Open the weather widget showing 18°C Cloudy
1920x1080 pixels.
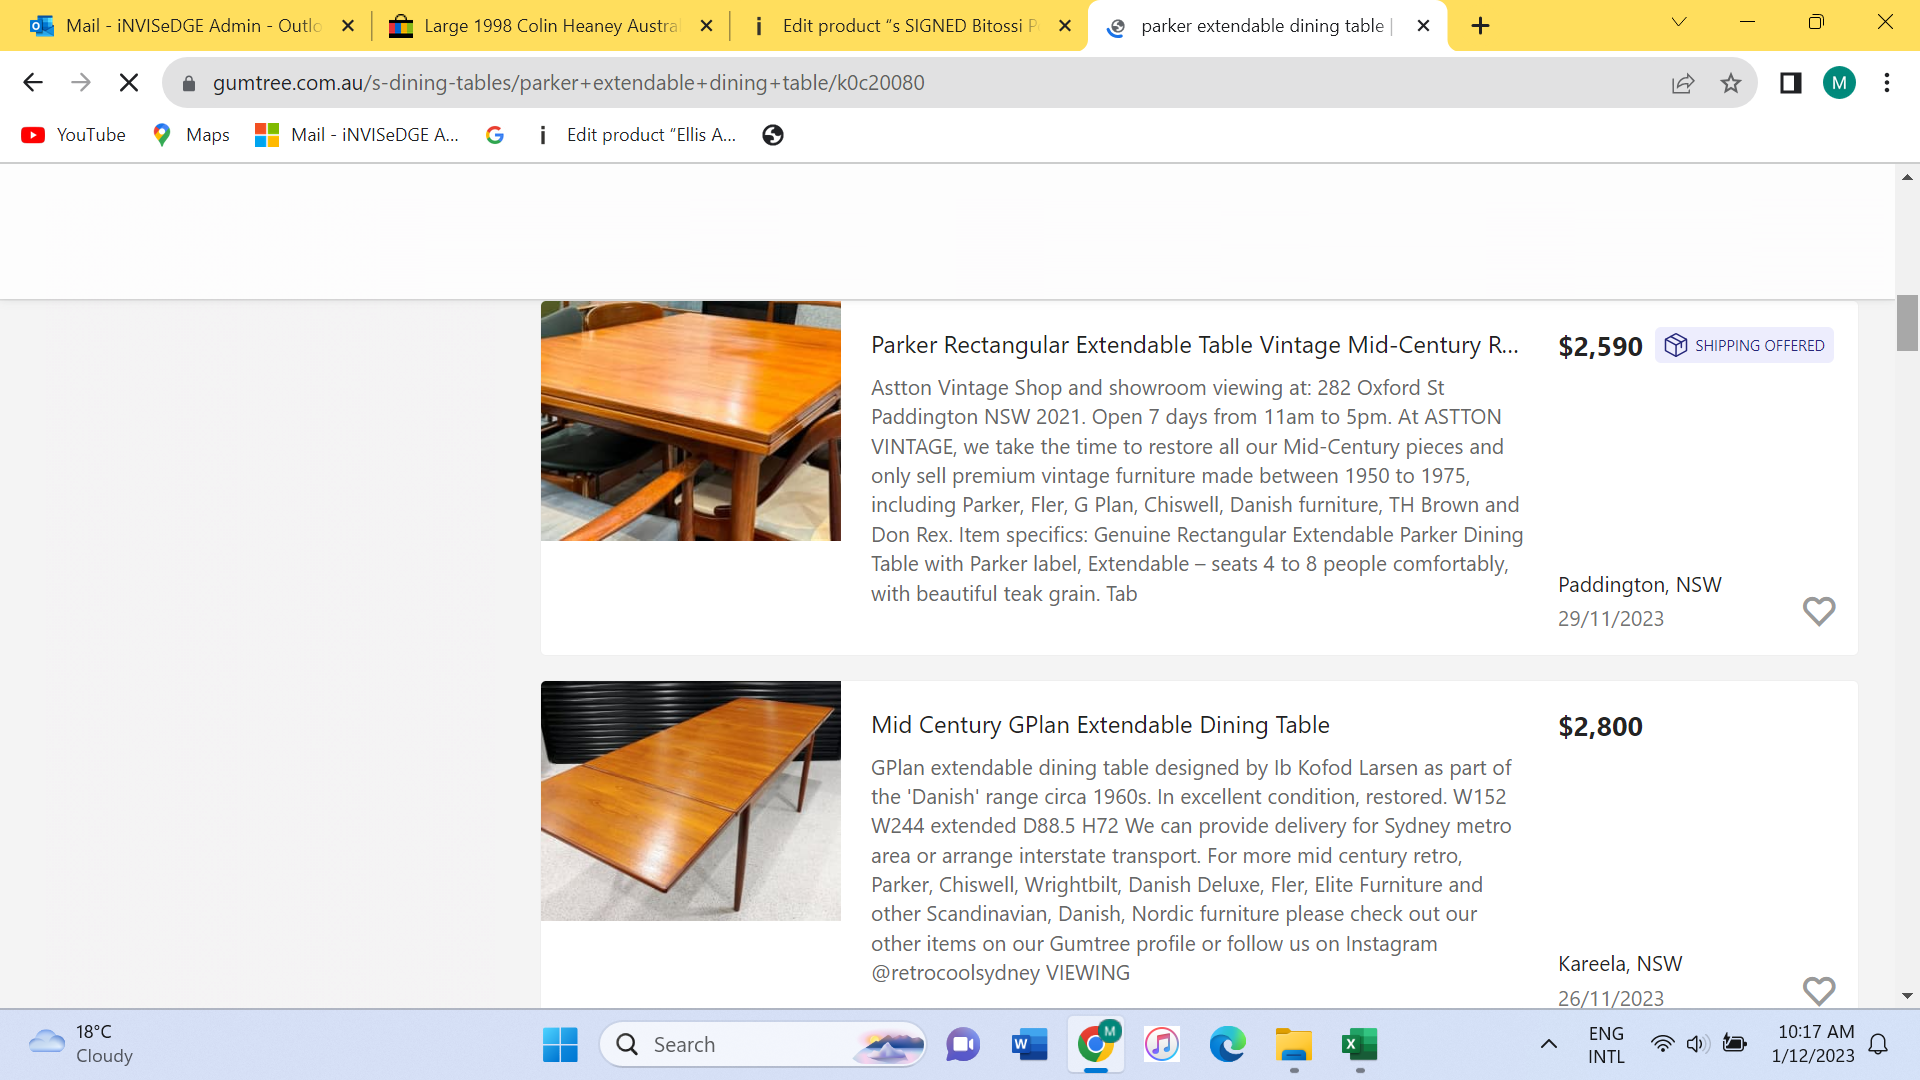coord(82,1044)
